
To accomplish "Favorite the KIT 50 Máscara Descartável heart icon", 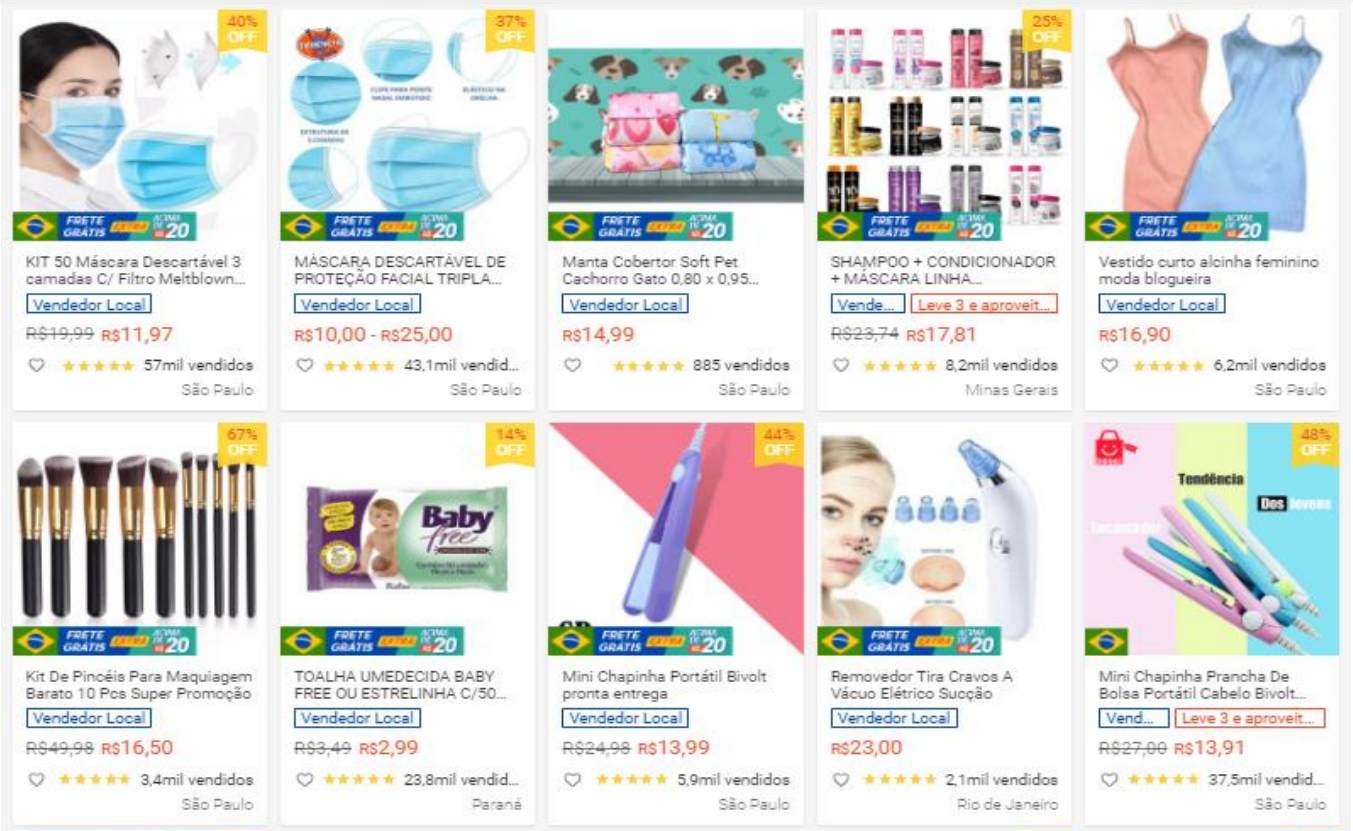I will [x=37, y=365].
